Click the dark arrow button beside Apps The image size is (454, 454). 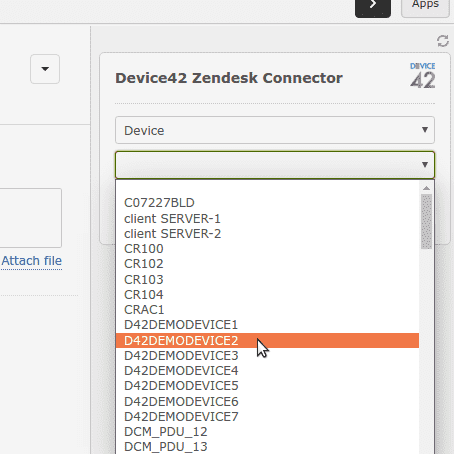pyautogui.click(x=373, y=7)
